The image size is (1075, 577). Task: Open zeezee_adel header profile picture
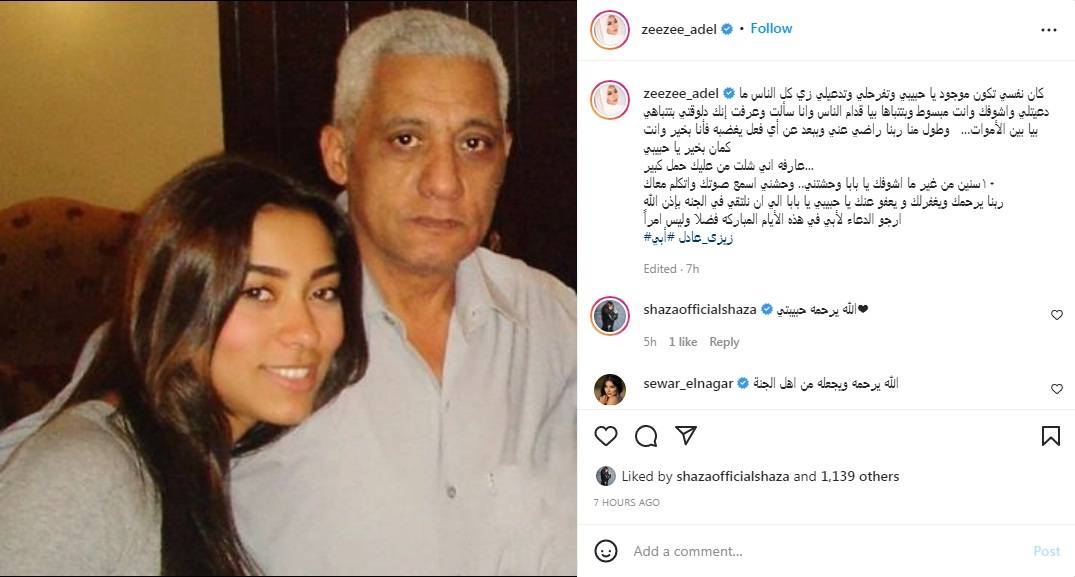[x=610, y=29]
